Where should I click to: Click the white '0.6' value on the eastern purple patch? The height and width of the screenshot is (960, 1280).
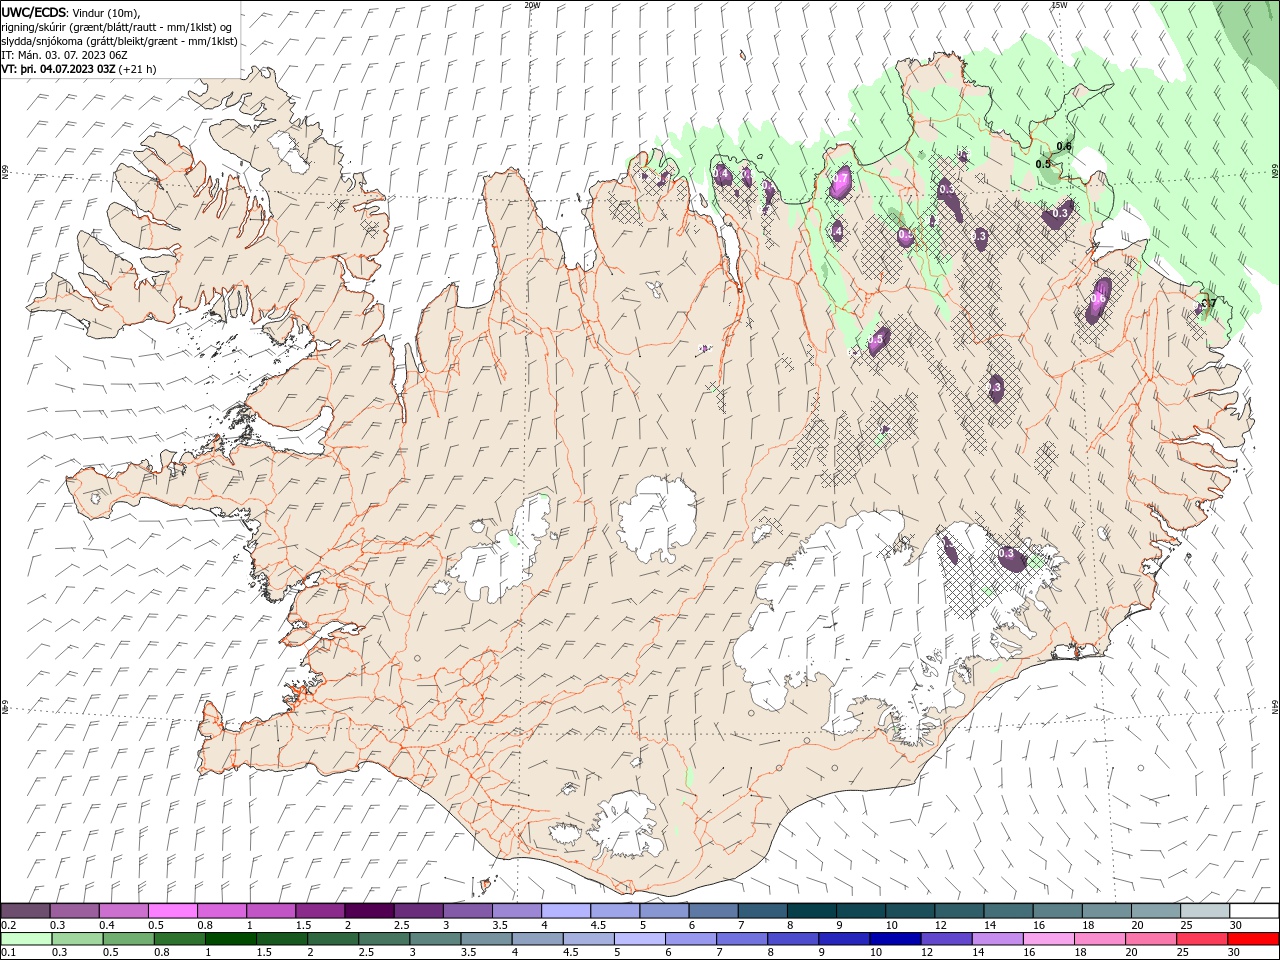coord(1098,298)
